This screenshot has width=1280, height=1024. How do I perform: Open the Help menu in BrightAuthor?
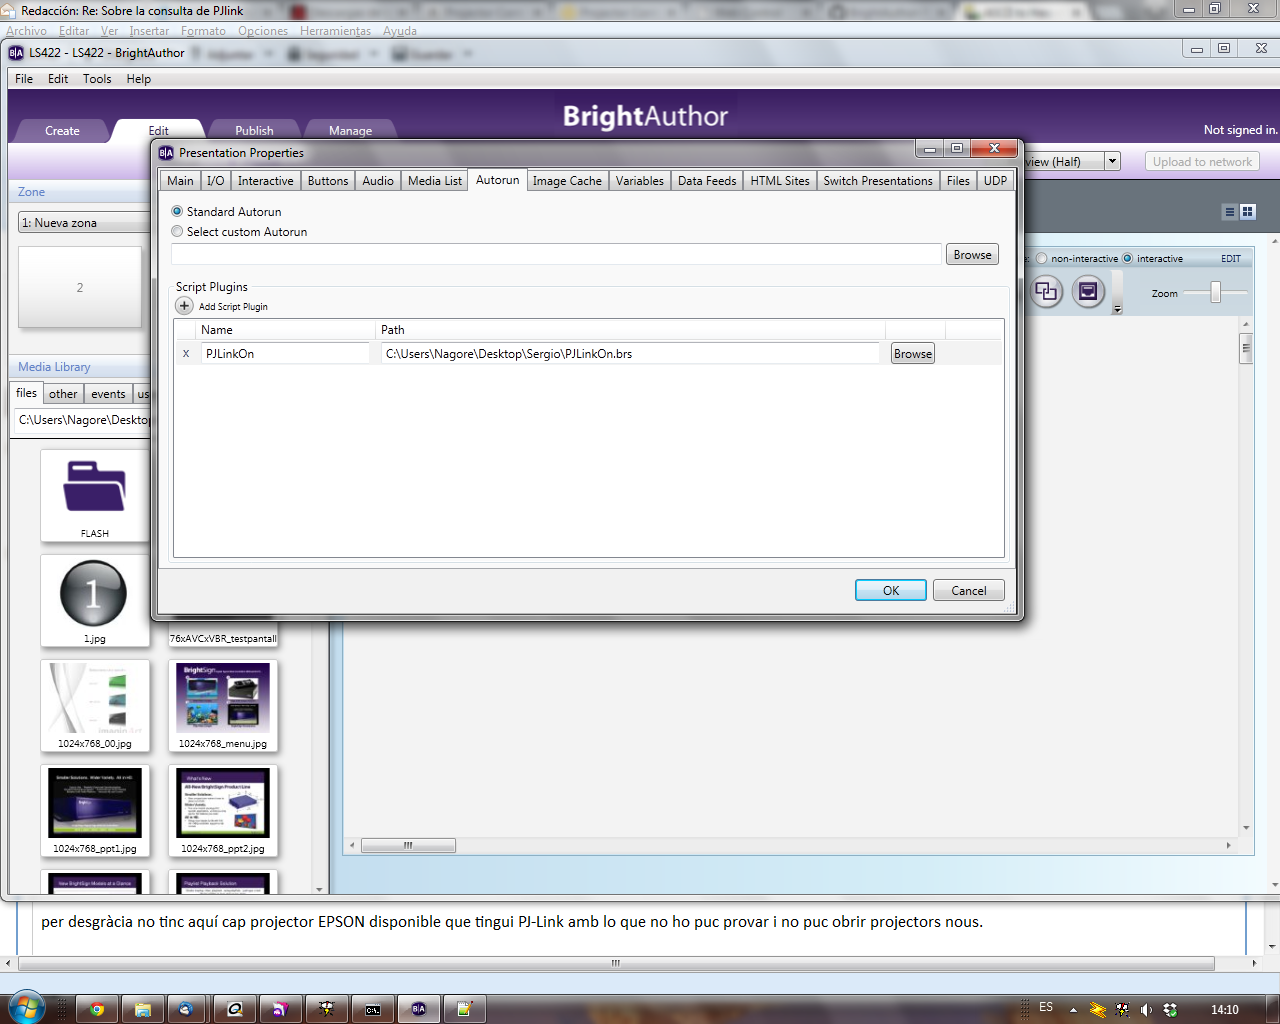(139, 79)
